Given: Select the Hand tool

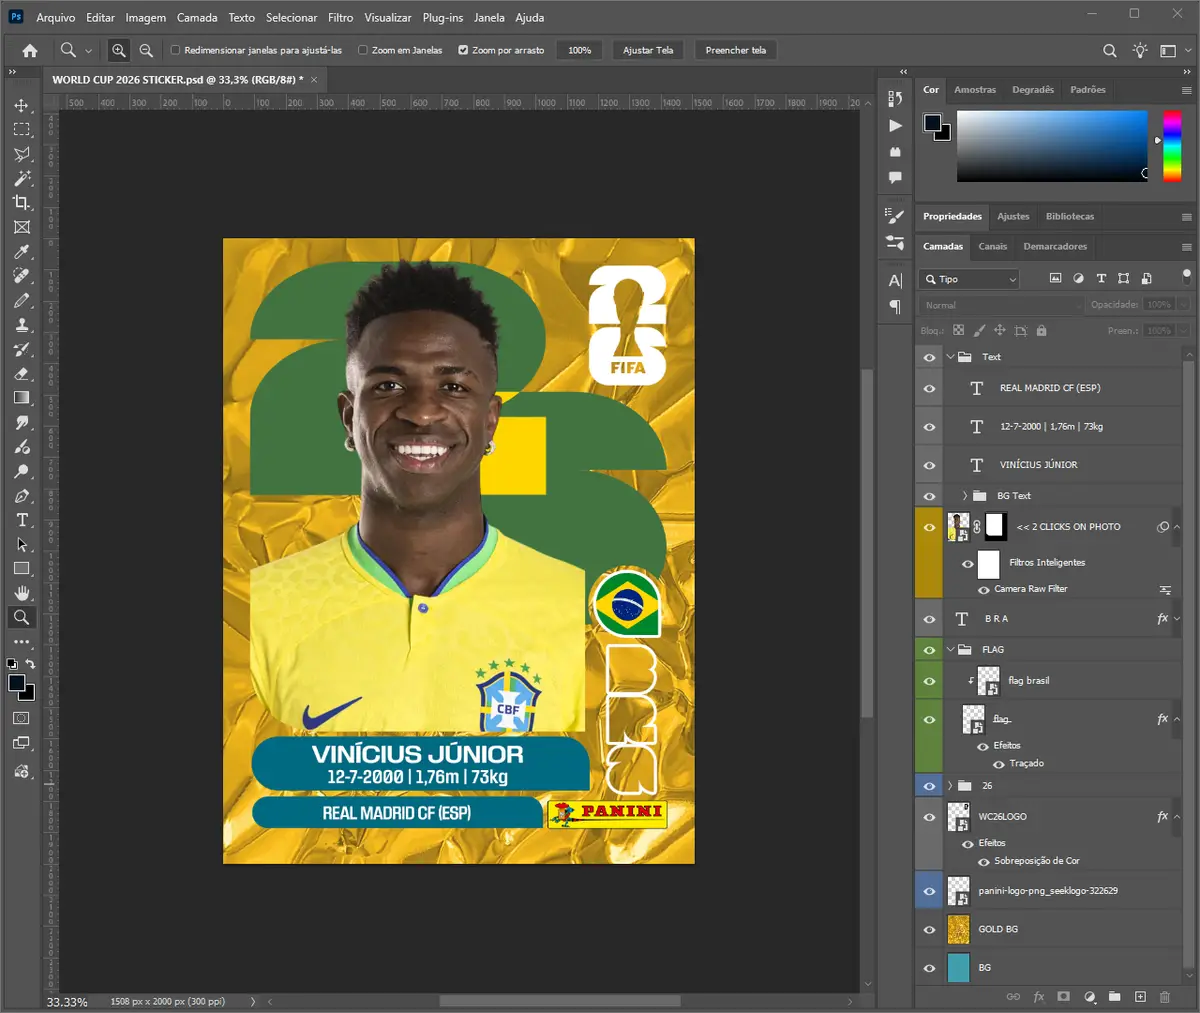Looking at the screenshot, I should (21, 593).
